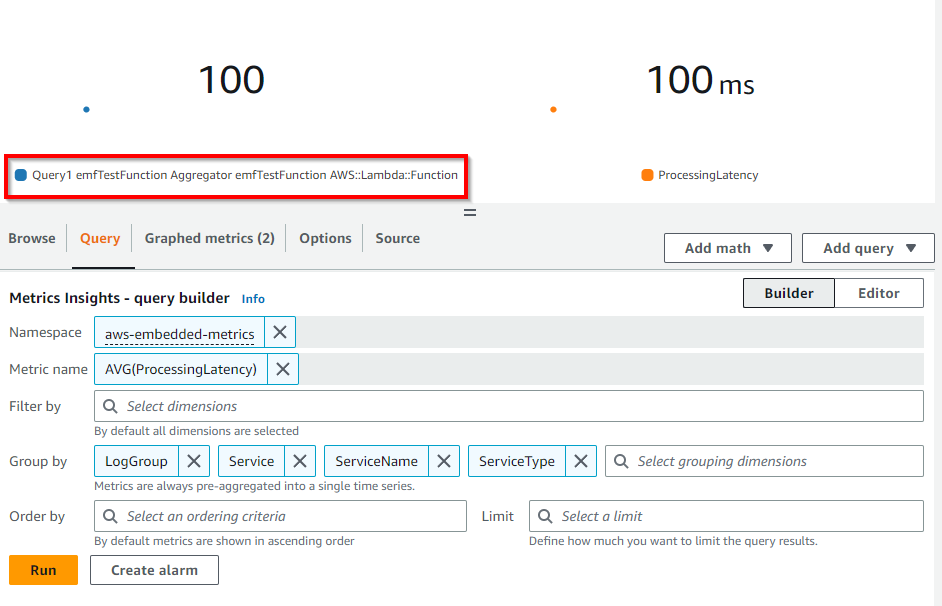Remove the Service grouping dimension

(x=300, y=461)
